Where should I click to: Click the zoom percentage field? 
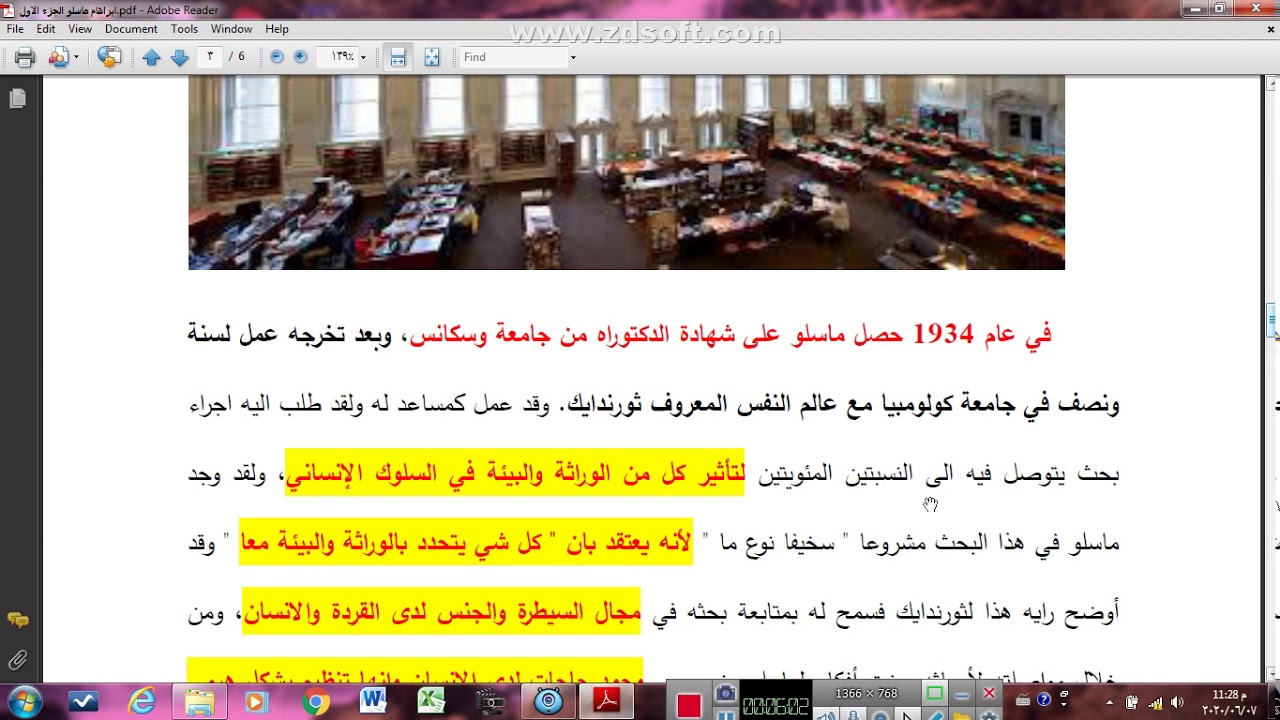pyautogui.click(x=338, y=57)
